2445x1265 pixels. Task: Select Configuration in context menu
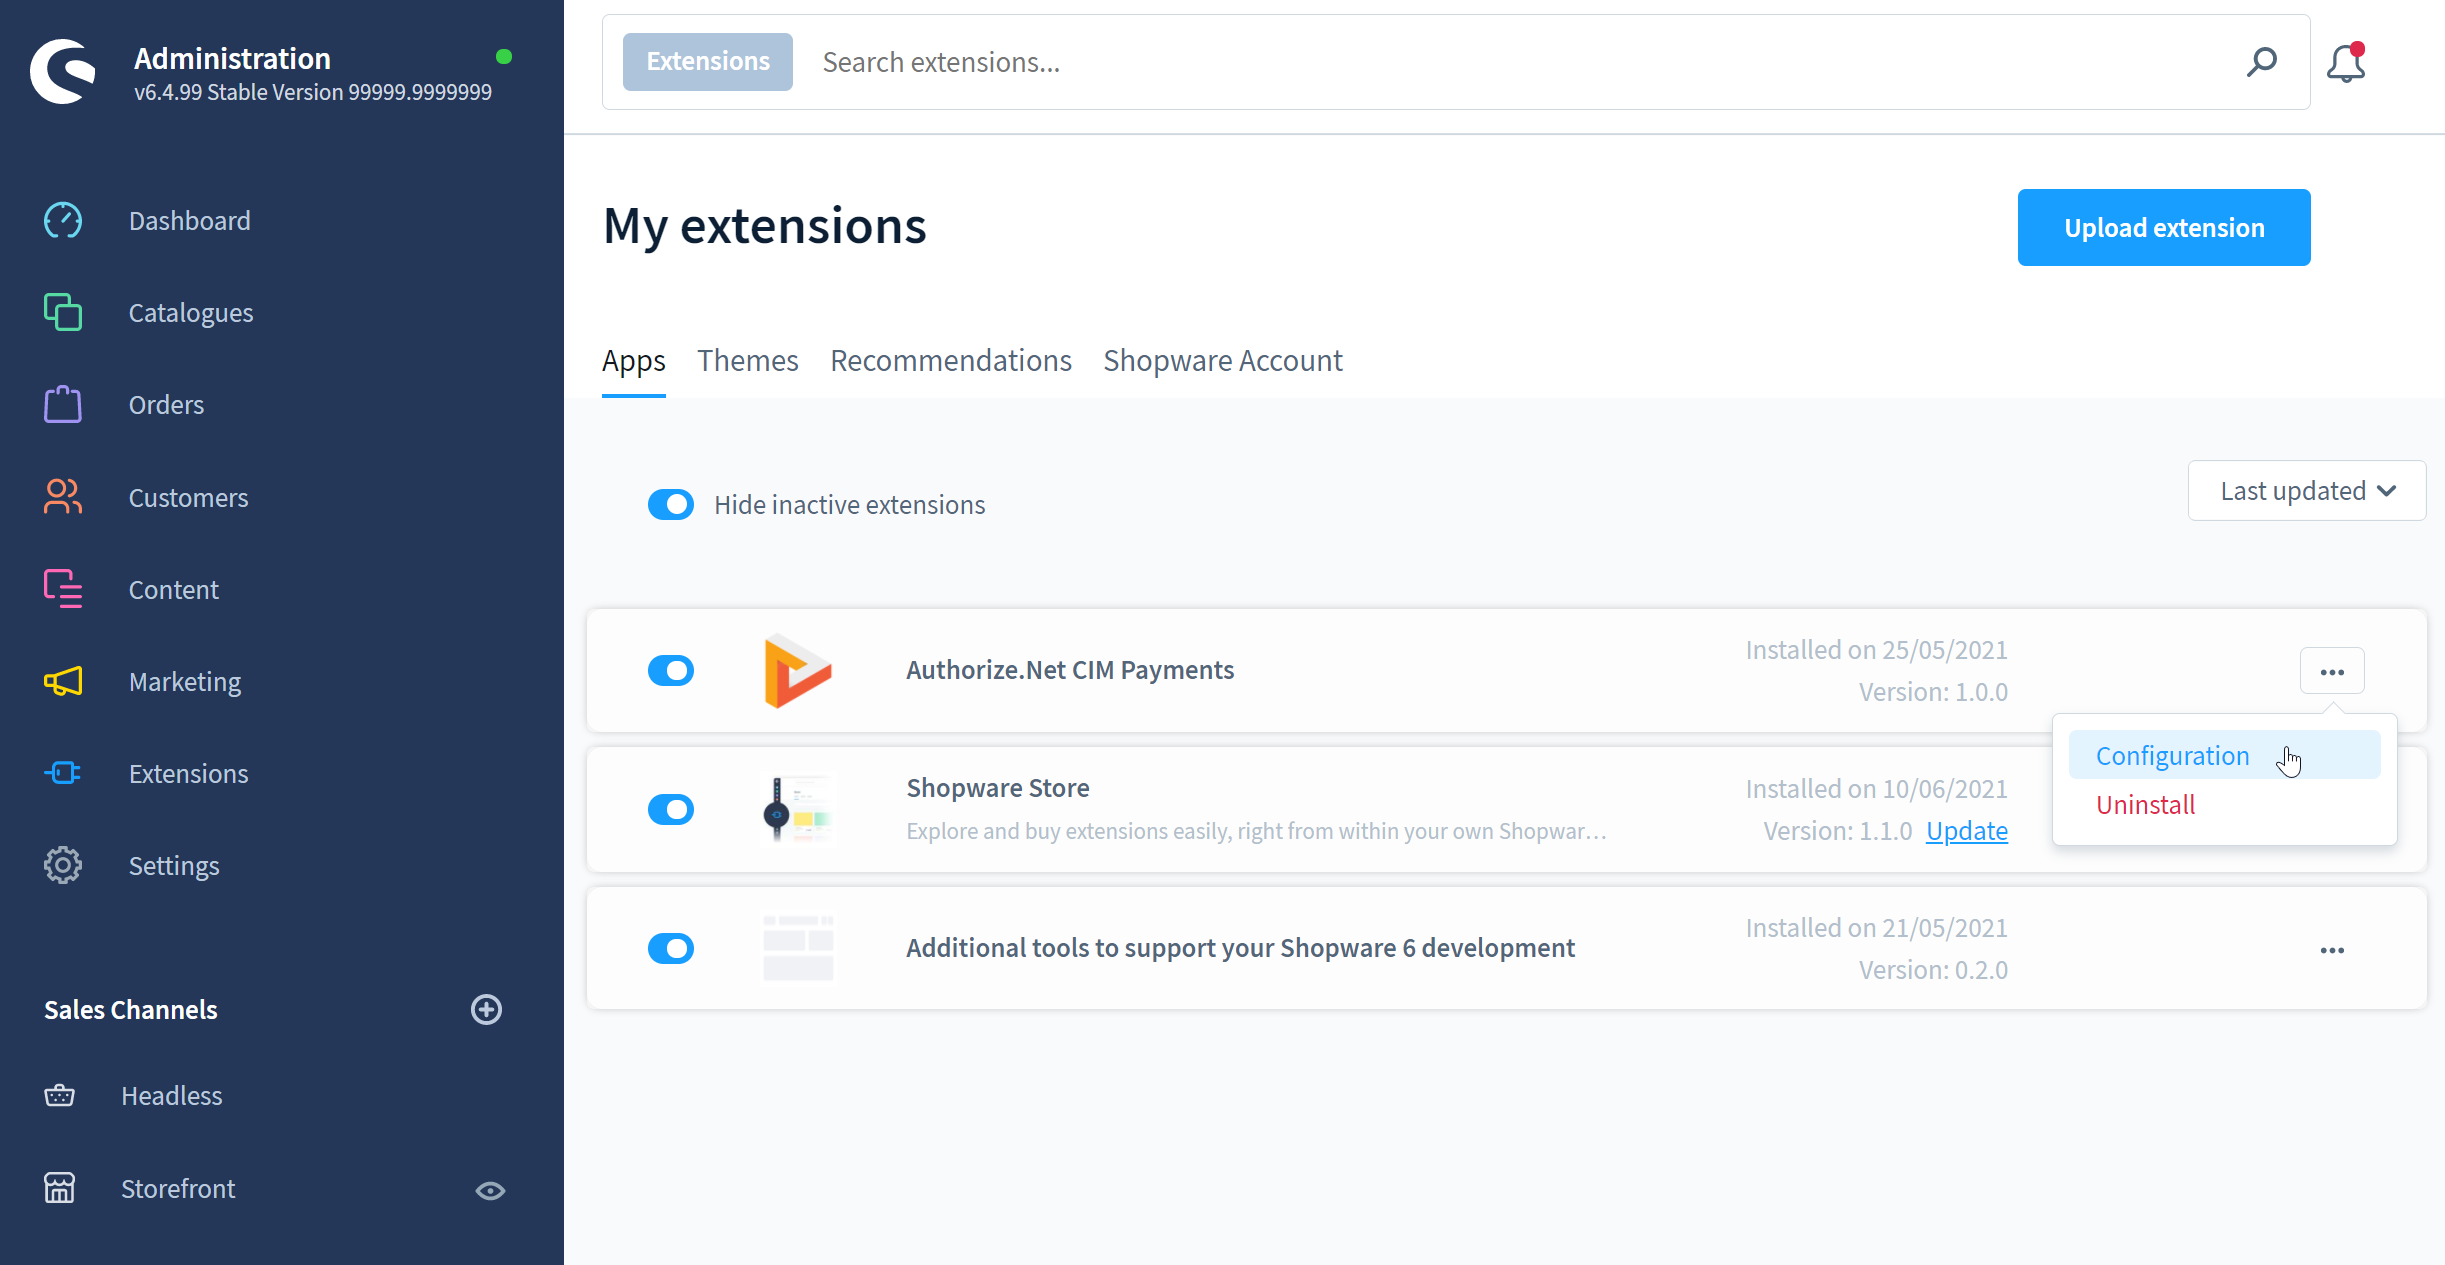coord(2224,756)
